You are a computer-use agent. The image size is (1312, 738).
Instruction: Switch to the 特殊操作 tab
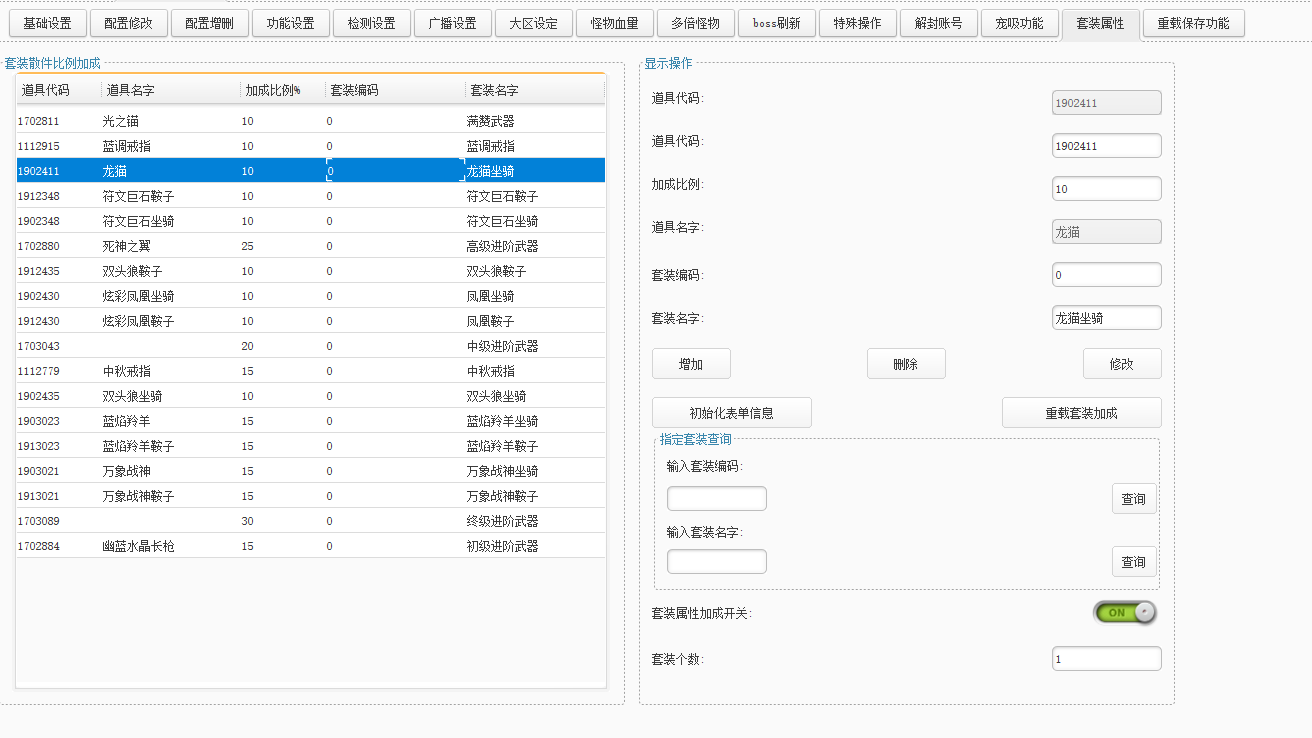coord(857,23)
